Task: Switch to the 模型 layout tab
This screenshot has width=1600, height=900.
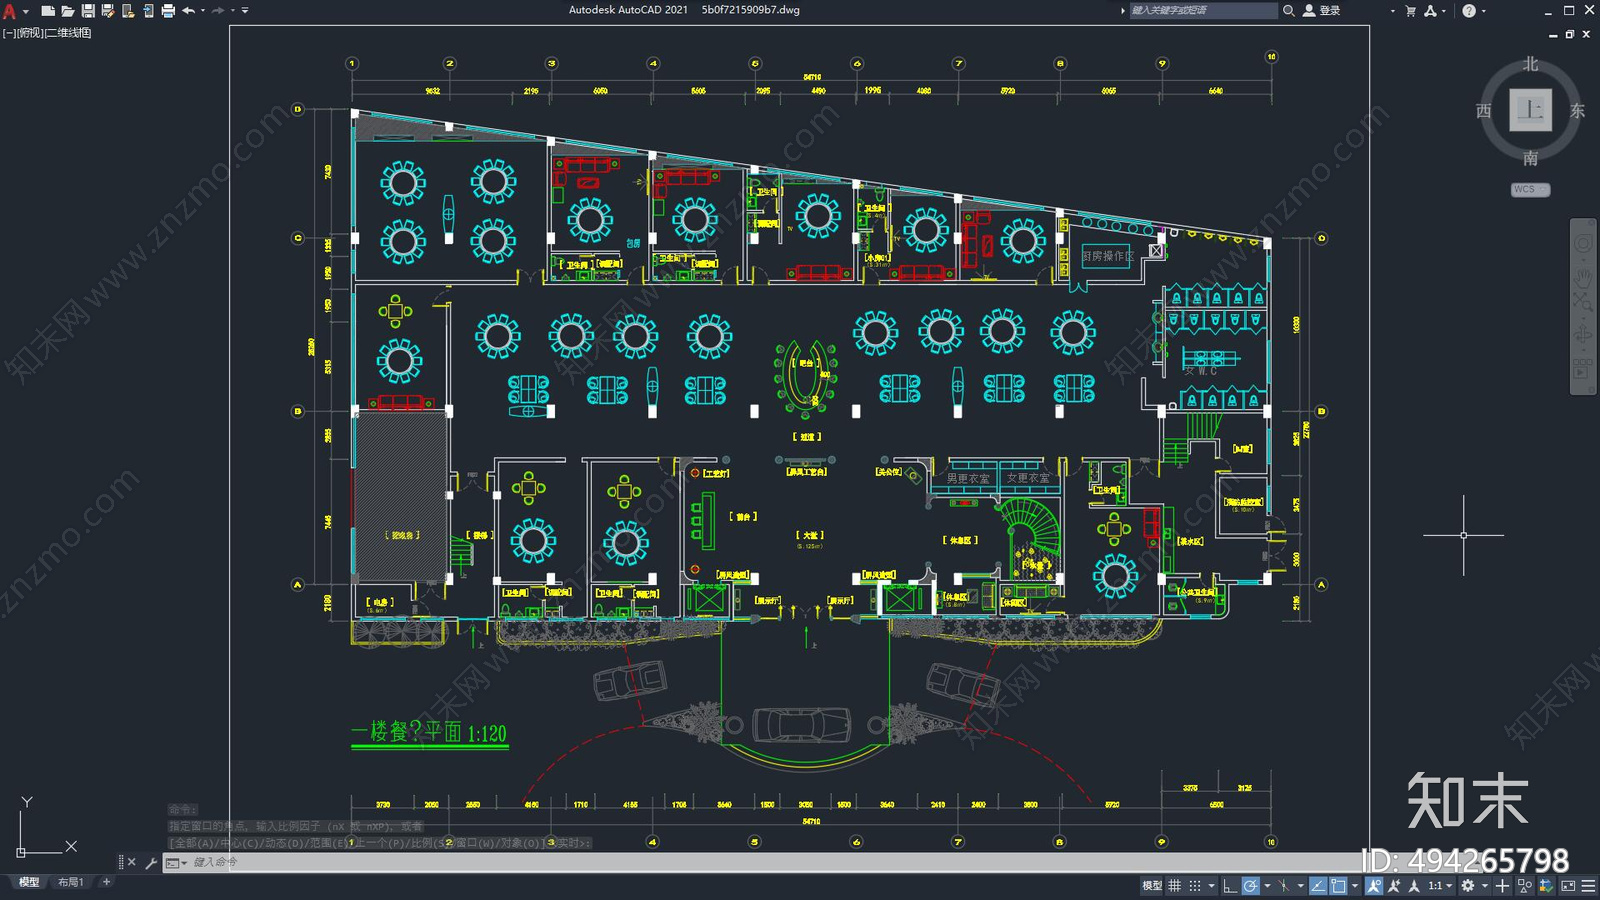Action: [x=29, y=882]
